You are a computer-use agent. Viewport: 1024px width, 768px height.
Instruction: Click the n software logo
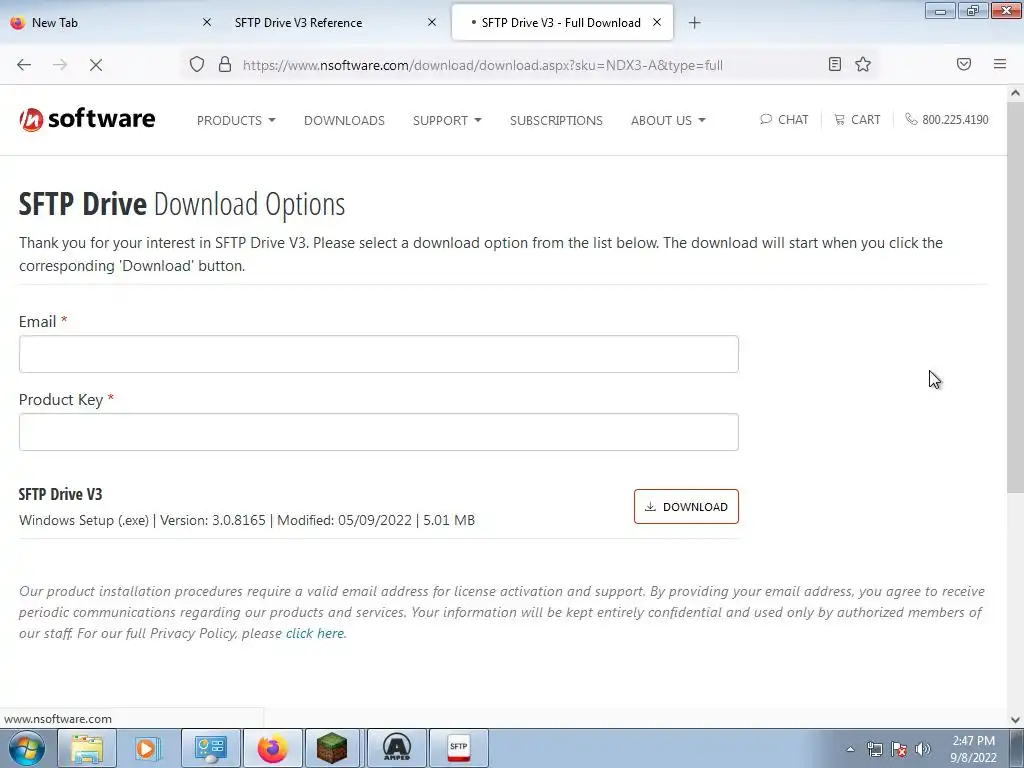pyautogui.click(x=87, y=119)
